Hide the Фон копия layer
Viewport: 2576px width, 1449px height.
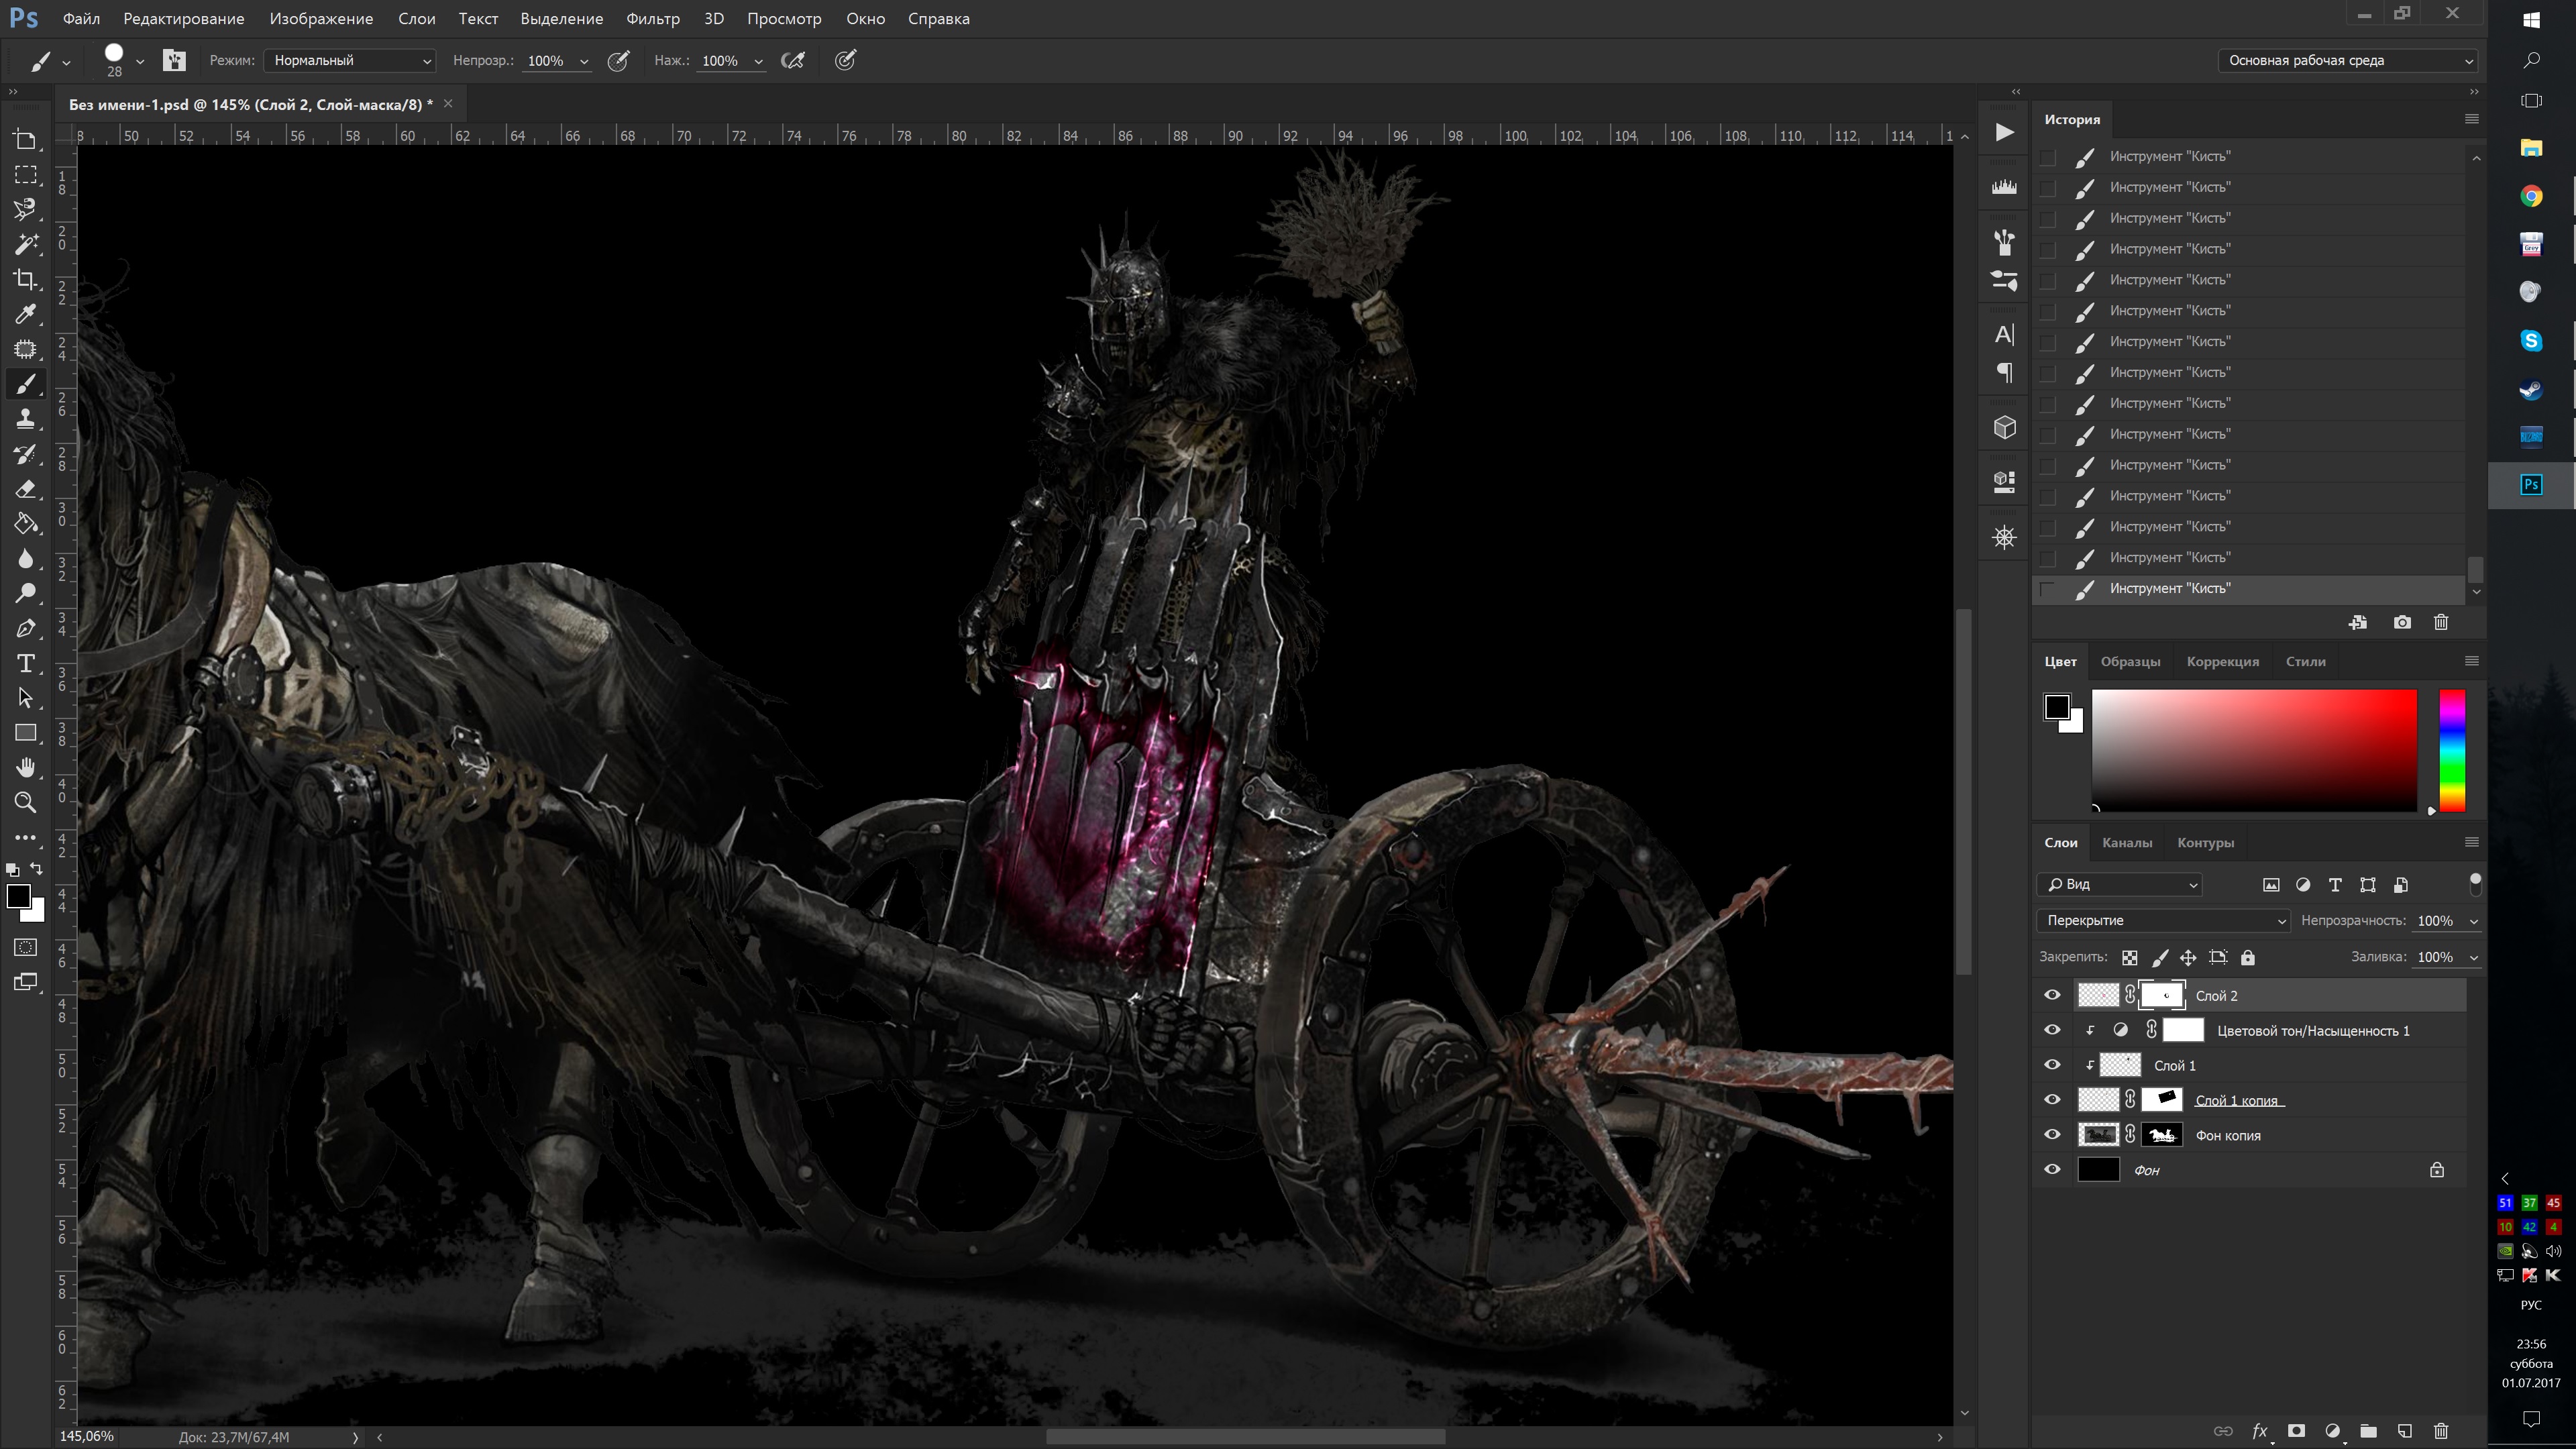pos(2052,1135)
